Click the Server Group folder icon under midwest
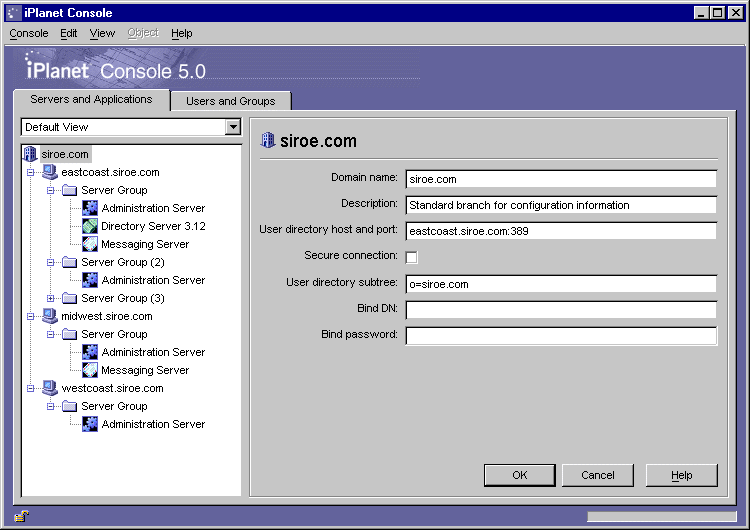The height and width of the screenshot is (530, 750). tap(69, 334)
